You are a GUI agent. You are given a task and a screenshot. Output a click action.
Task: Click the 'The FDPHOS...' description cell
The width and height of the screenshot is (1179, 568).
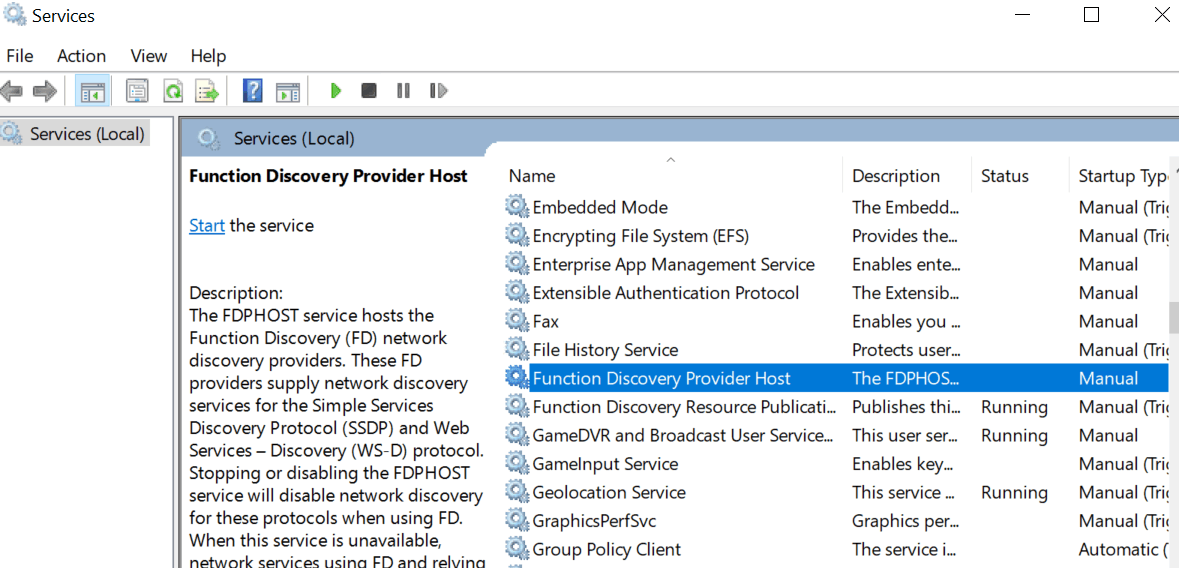click(x=906, y=378)
